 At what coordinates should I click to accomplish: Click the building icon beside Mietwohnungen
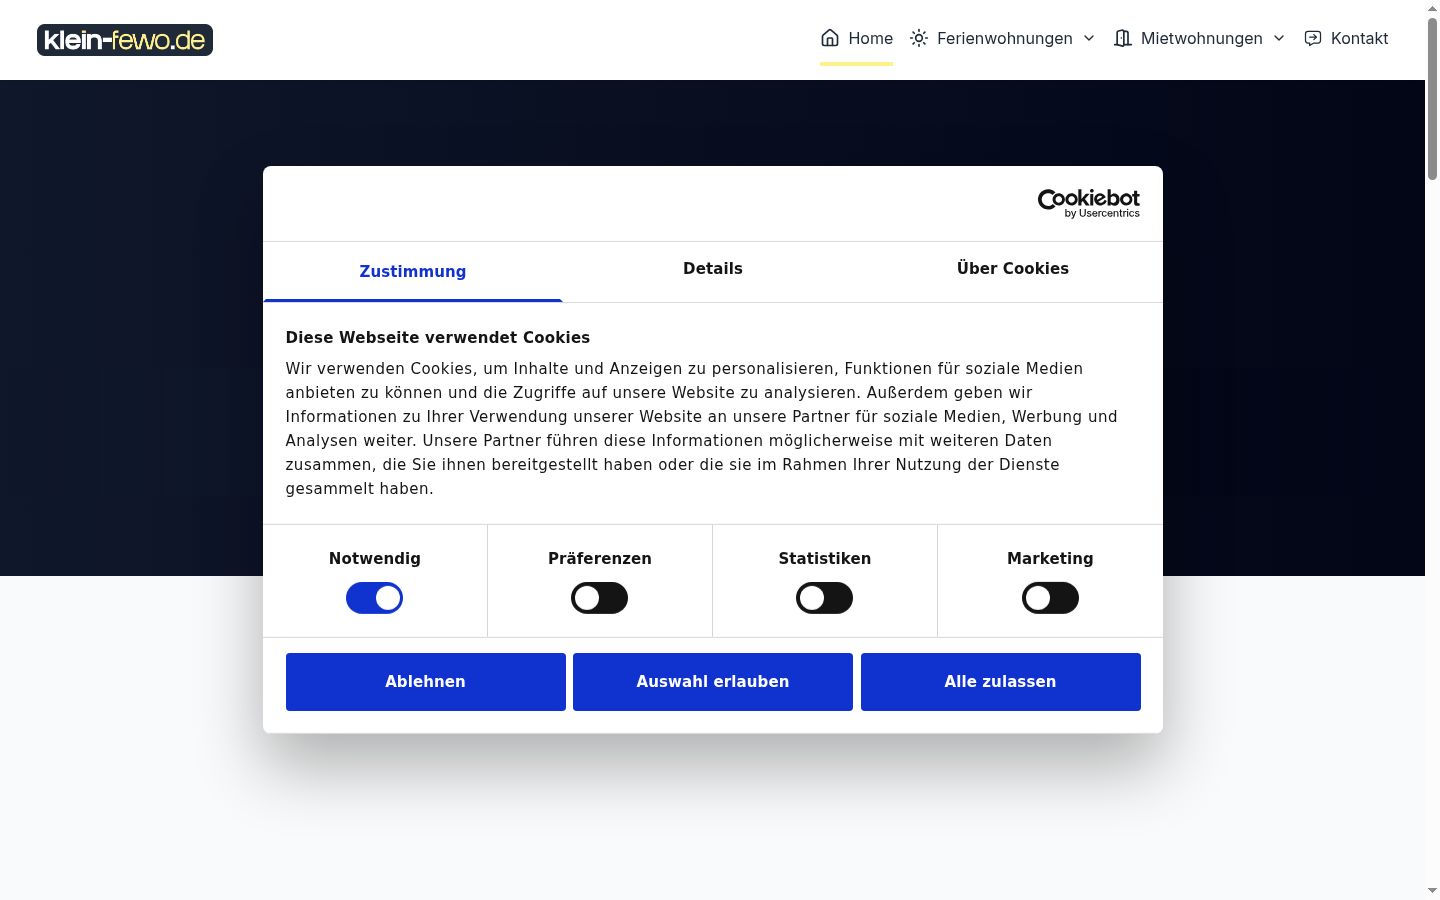click(x=1123, y=38)
